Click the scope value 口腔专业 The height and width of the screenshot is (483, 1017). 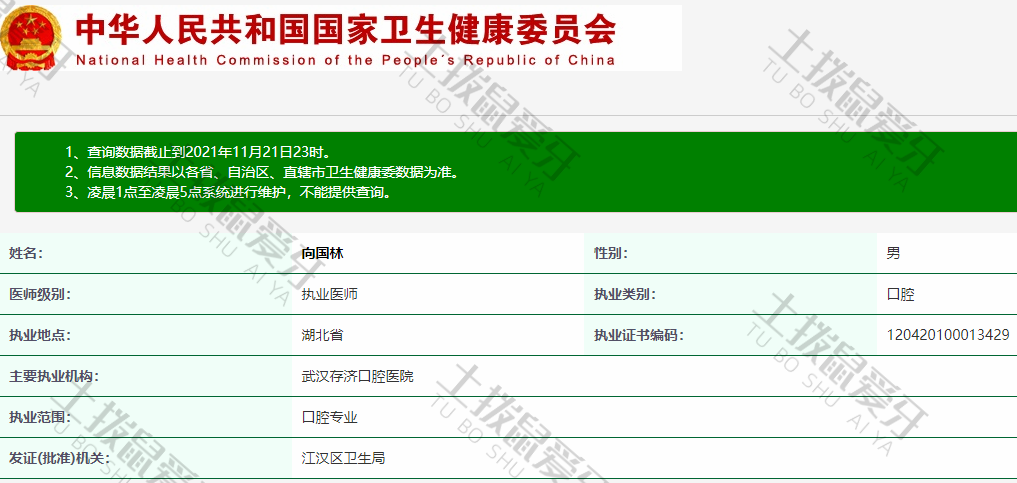(329, 418)
